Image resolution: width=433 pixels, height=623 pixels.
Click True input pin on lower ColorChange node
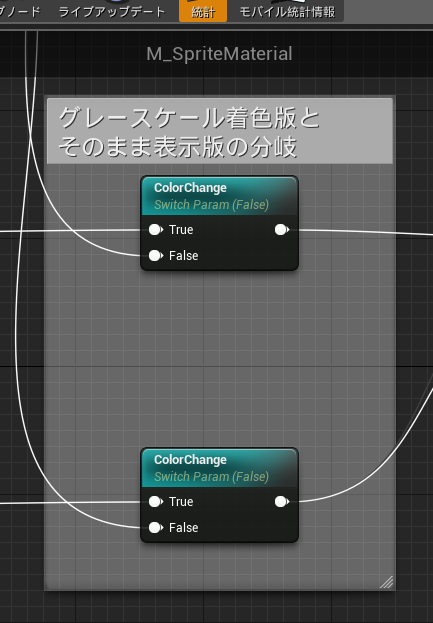pos(156,502)
